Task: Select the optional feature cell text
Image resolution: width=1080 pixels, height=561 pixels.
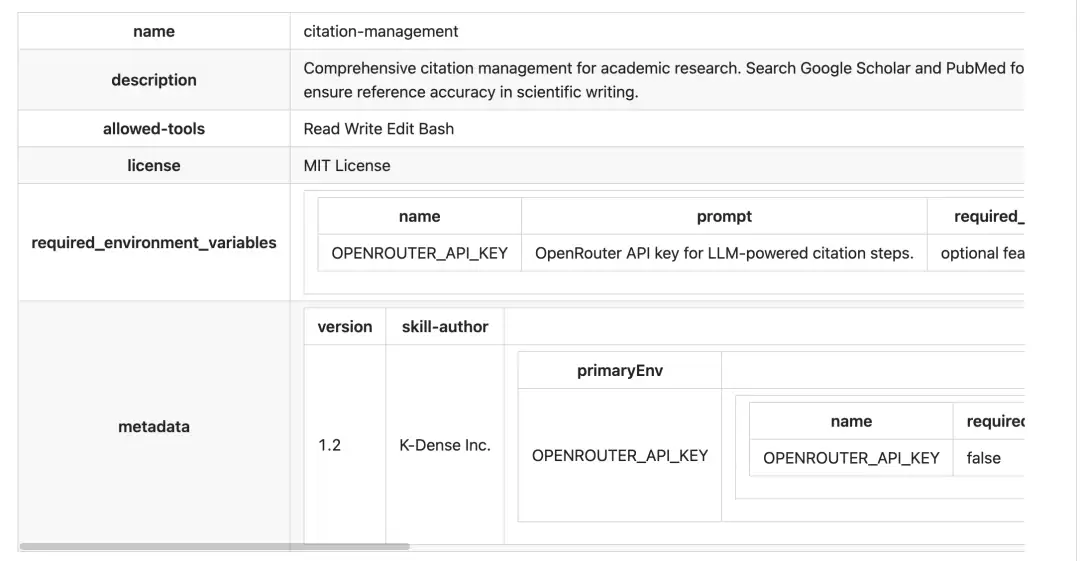Action: 982,253
